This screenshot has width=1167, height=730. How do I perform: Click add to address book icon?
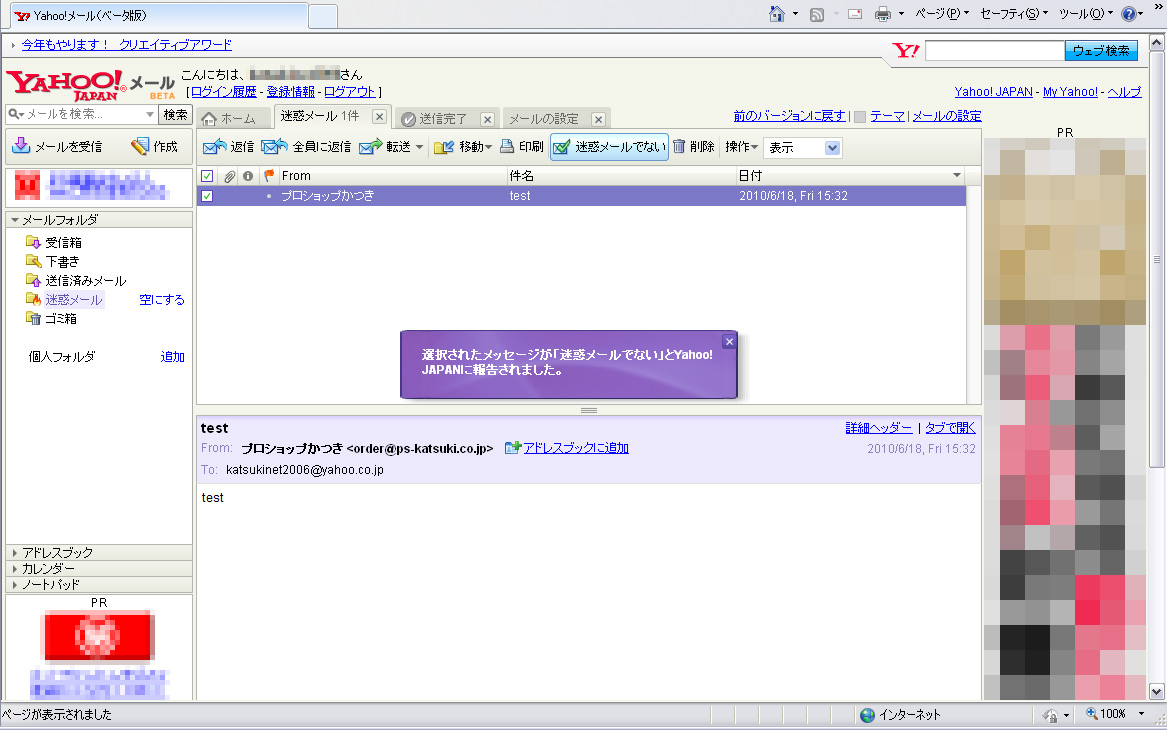(512, 447)
